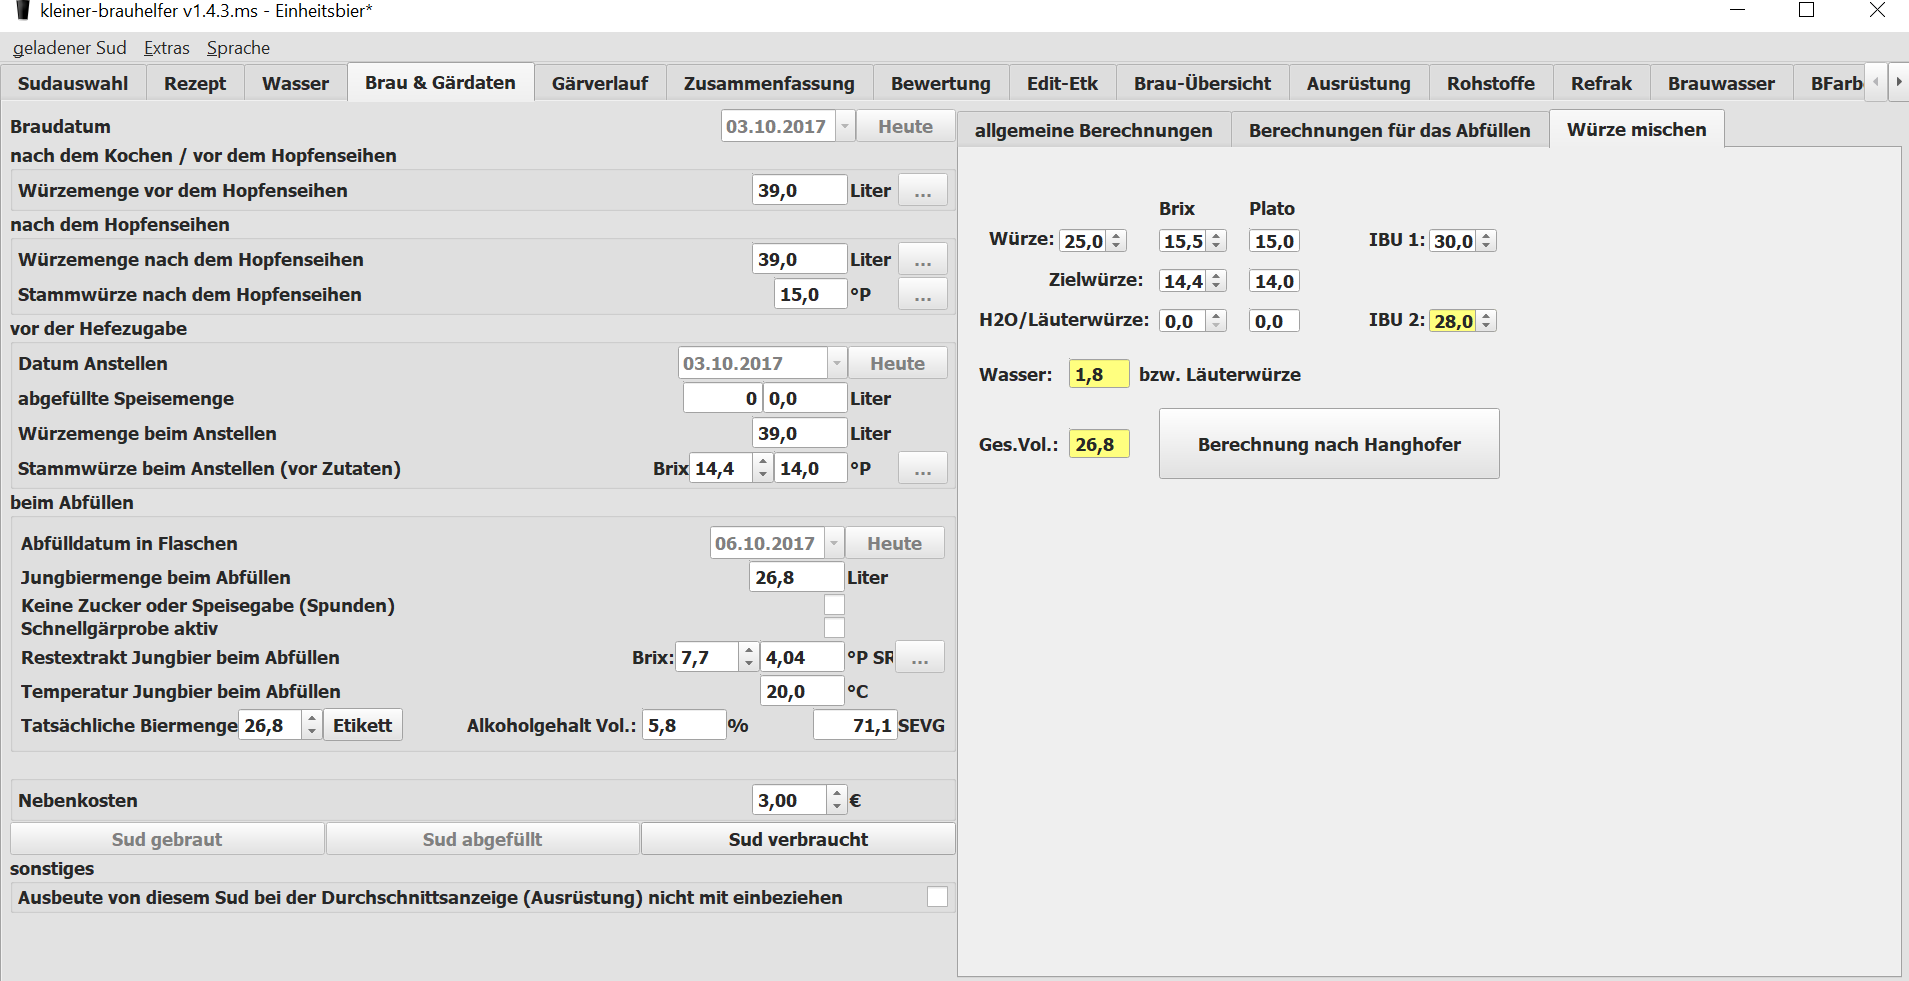Click the '...' button next to Stammwürze nach dem Hopfenseihen
Viewport: 1909px width, 981px height.
tap(922, 295)
